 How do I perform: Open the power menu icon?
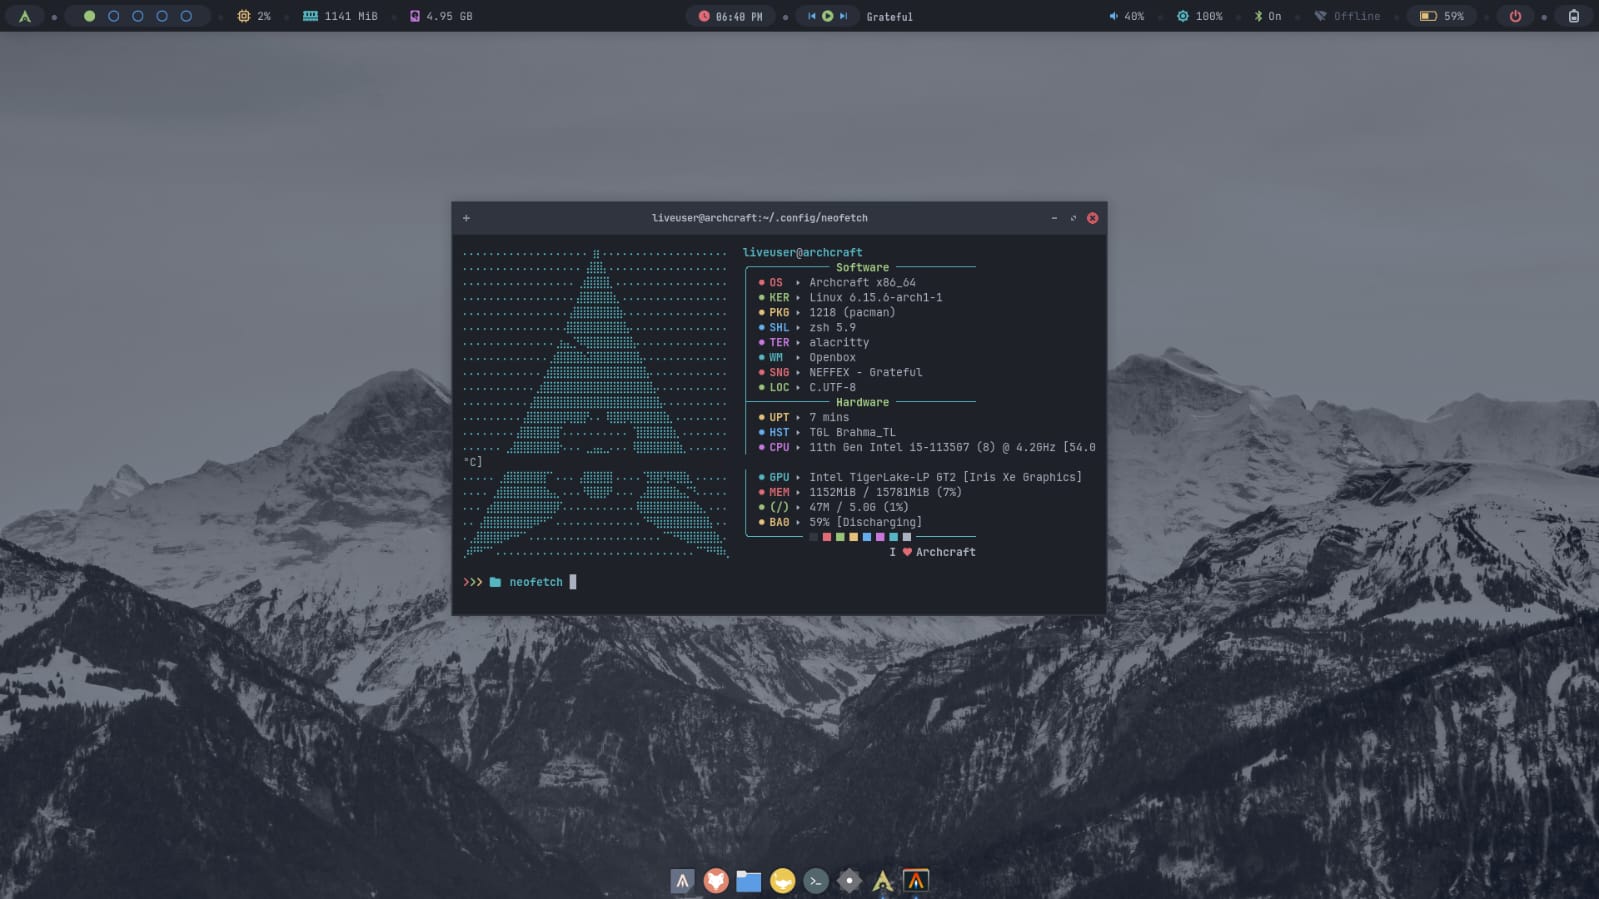[1515, 16]
